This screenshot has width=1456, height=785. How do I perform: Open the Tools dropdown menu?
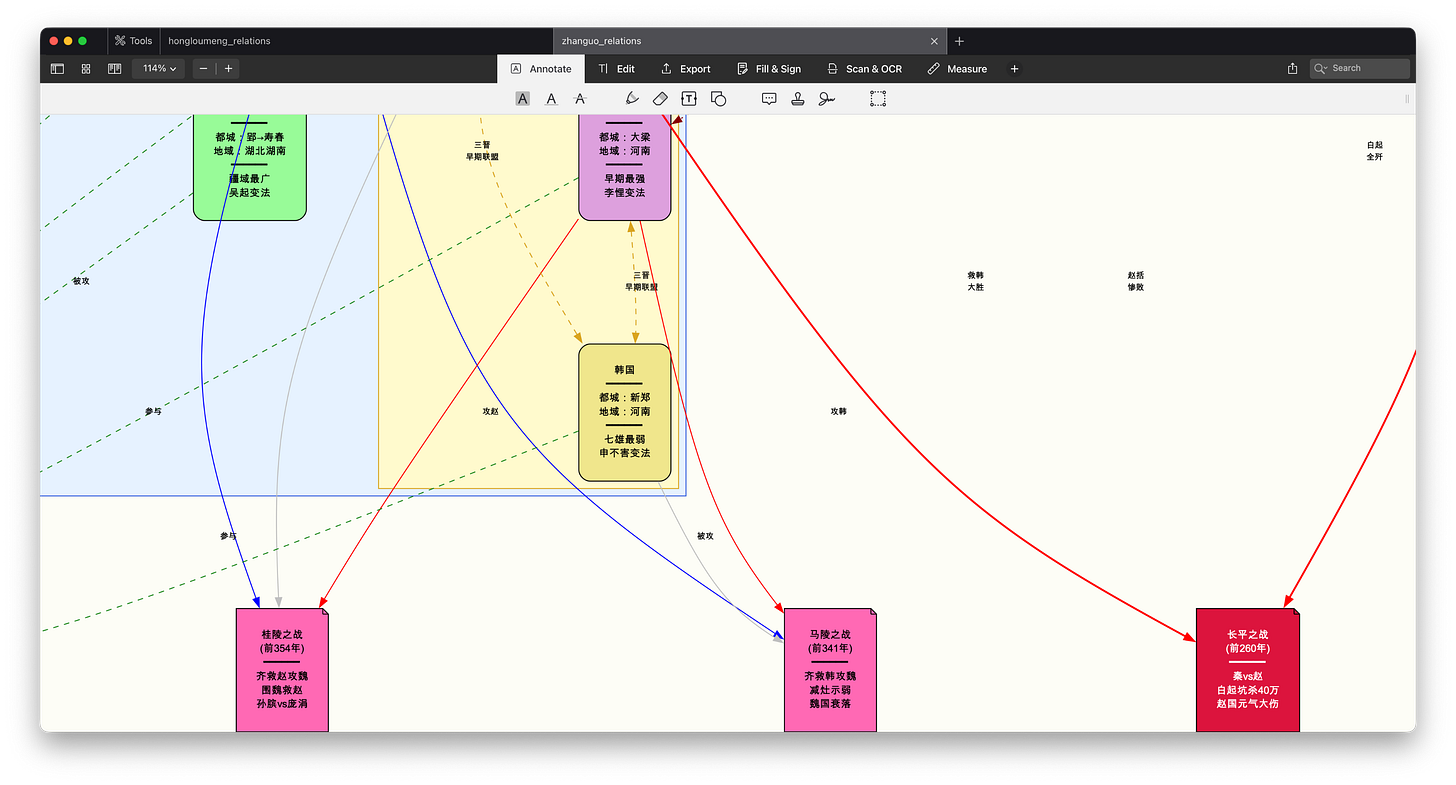134,41
